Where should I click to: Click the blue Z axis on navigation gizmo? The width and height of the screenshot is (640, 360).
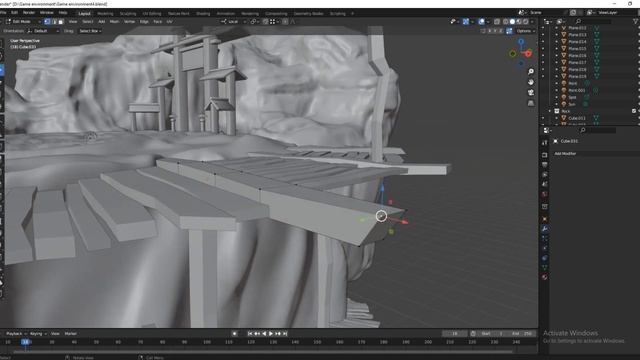[x=521, y=42]
